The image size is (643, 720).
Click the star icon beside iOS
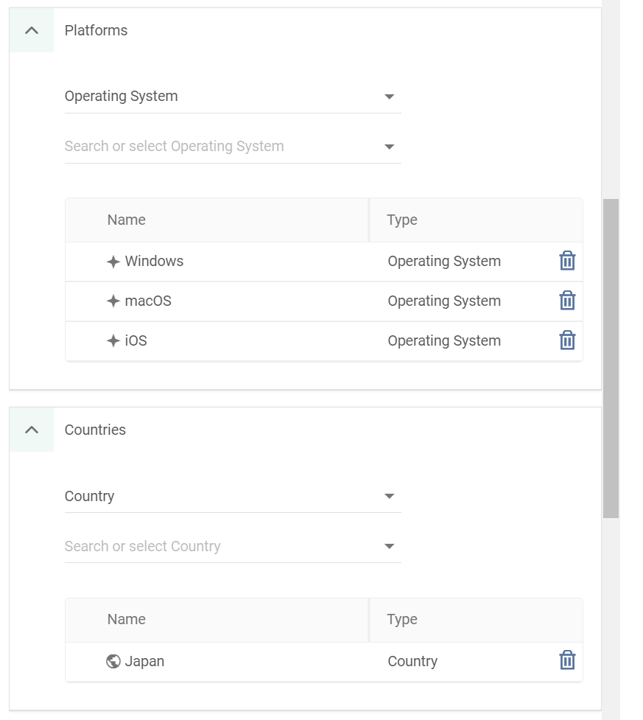click(113, 341)
